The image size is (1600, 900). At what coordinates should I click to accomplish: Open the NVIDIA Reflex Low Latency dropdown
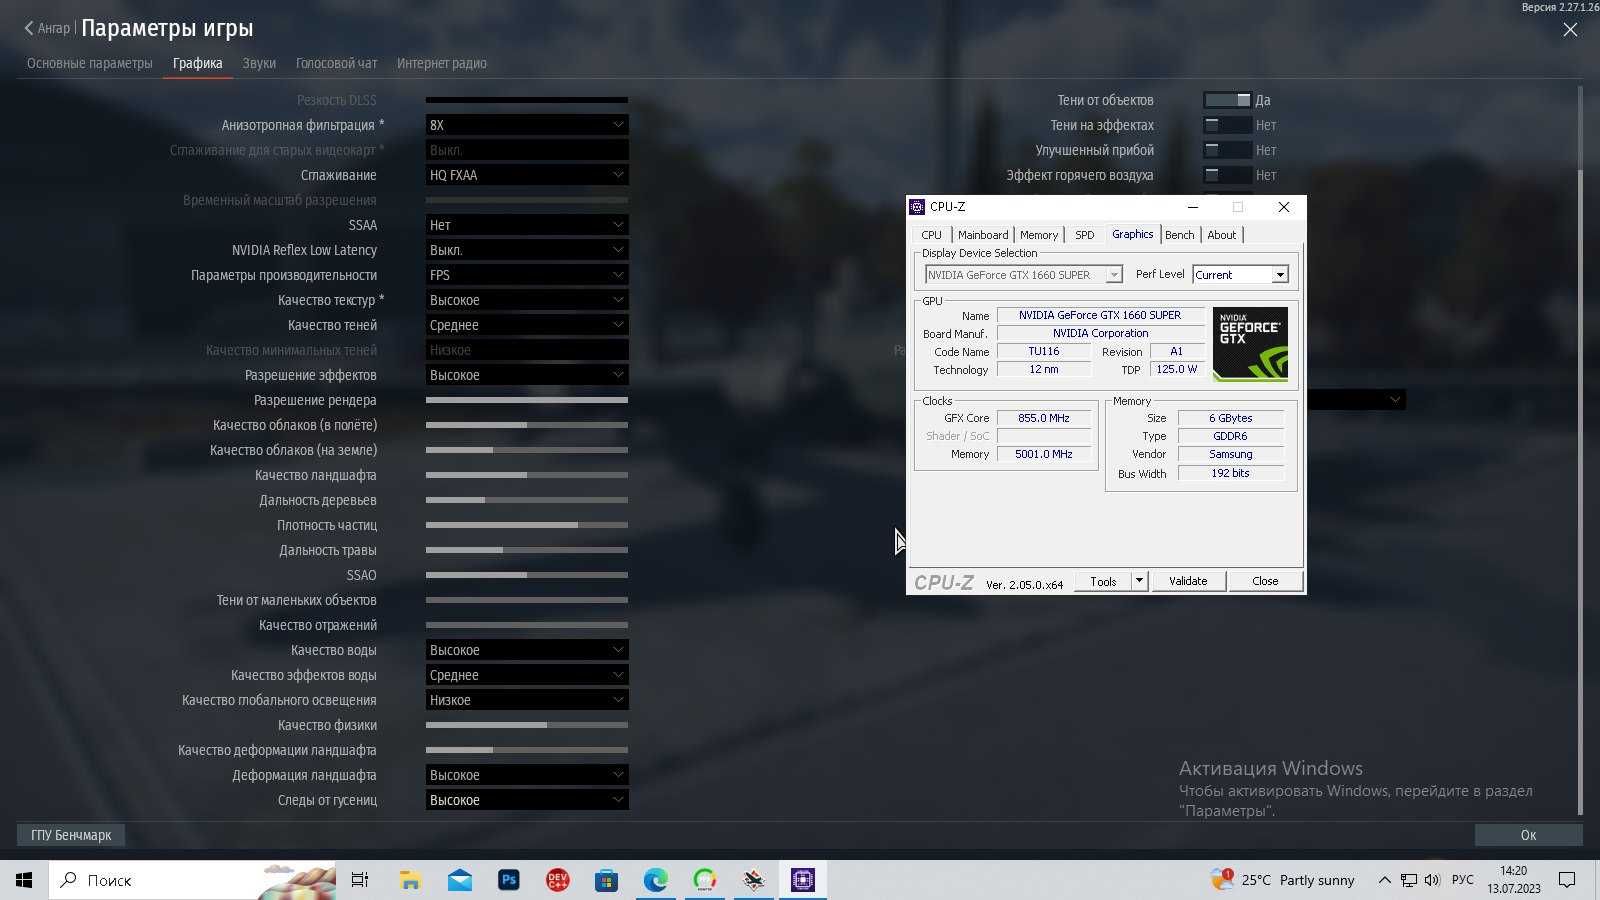tap(527, 250)
